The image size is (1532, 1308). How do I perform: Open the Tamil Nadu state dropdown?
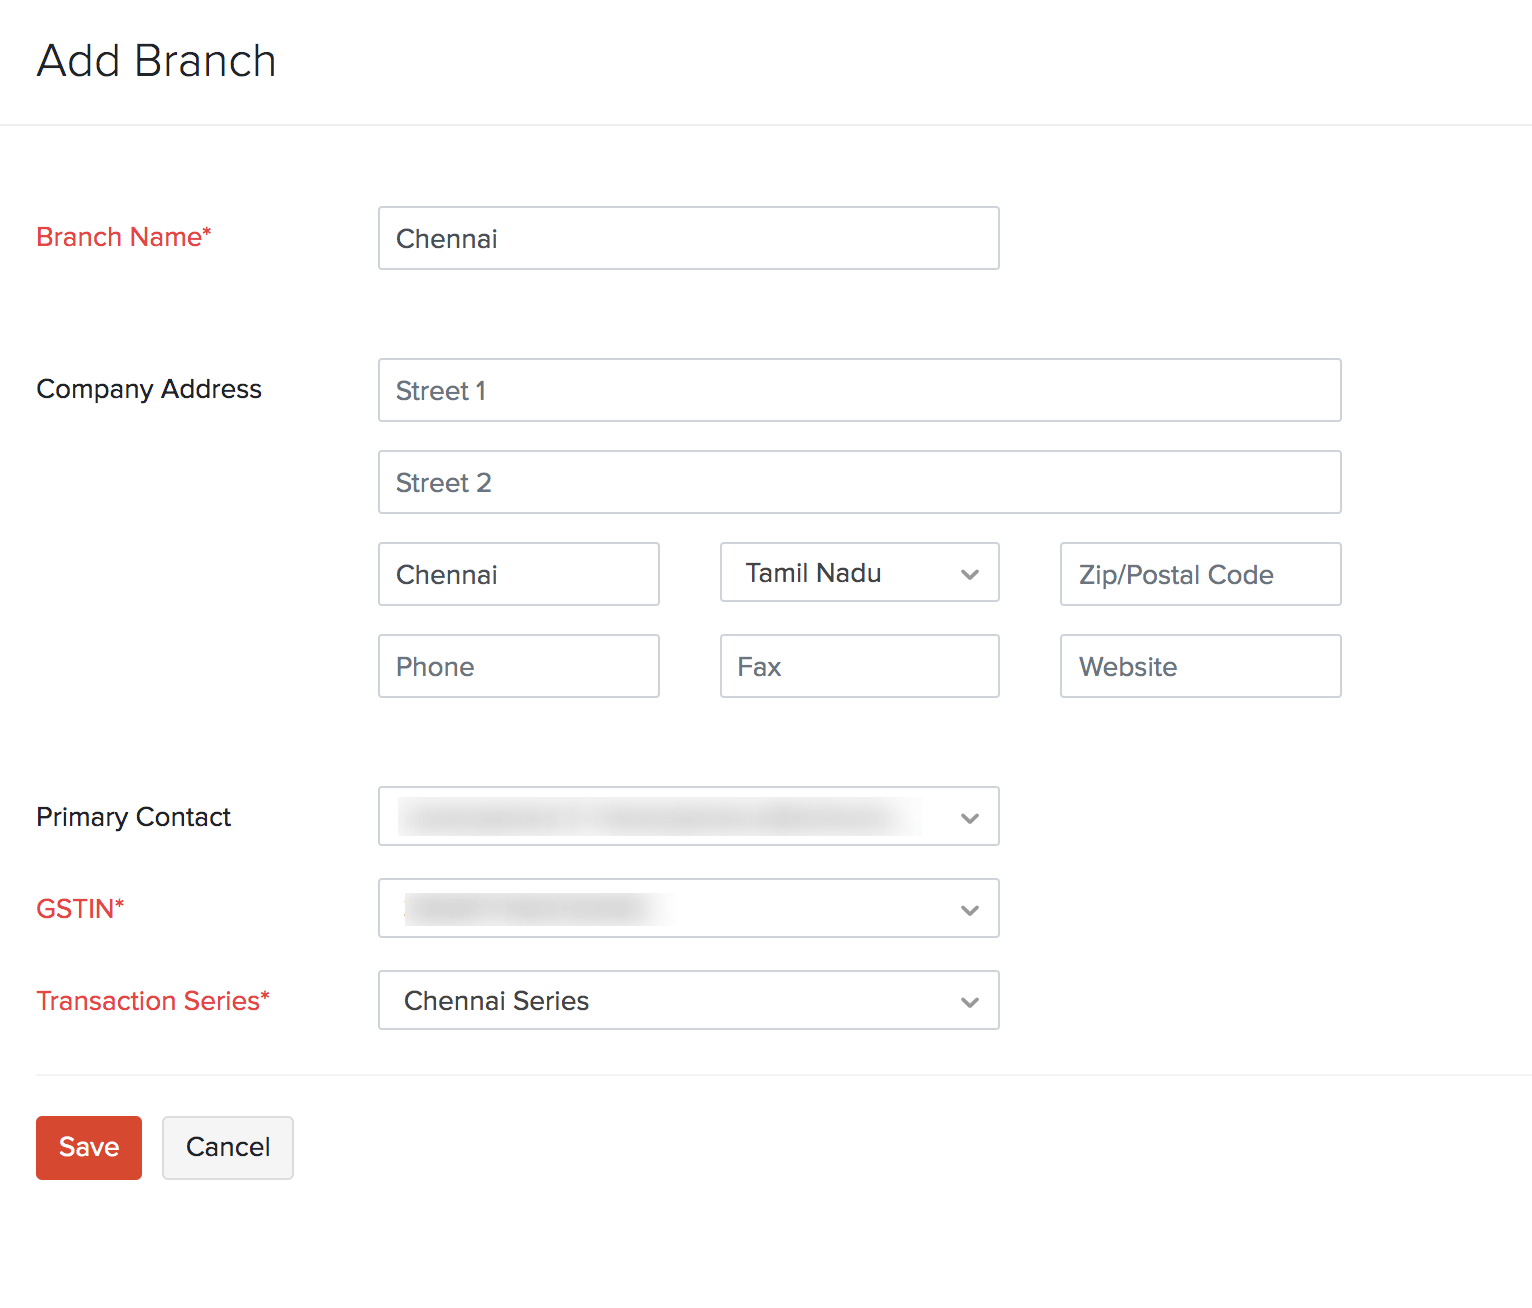(x=859, y=572)
